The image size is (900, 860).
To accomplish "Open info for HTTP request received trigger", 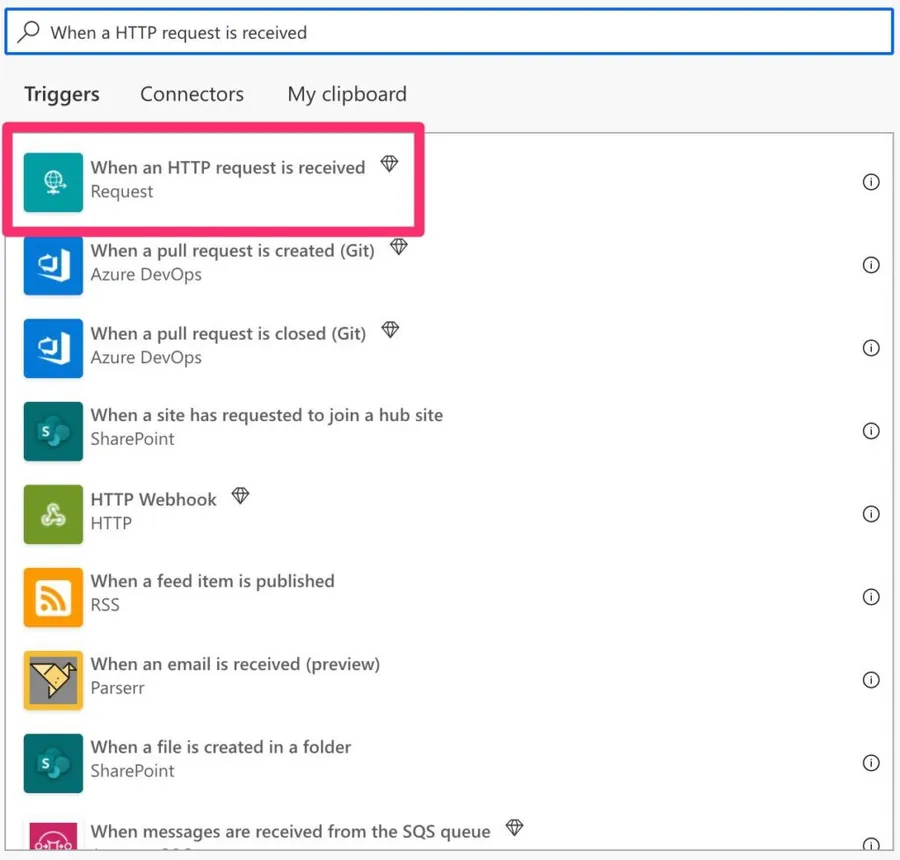I will 871,182.
